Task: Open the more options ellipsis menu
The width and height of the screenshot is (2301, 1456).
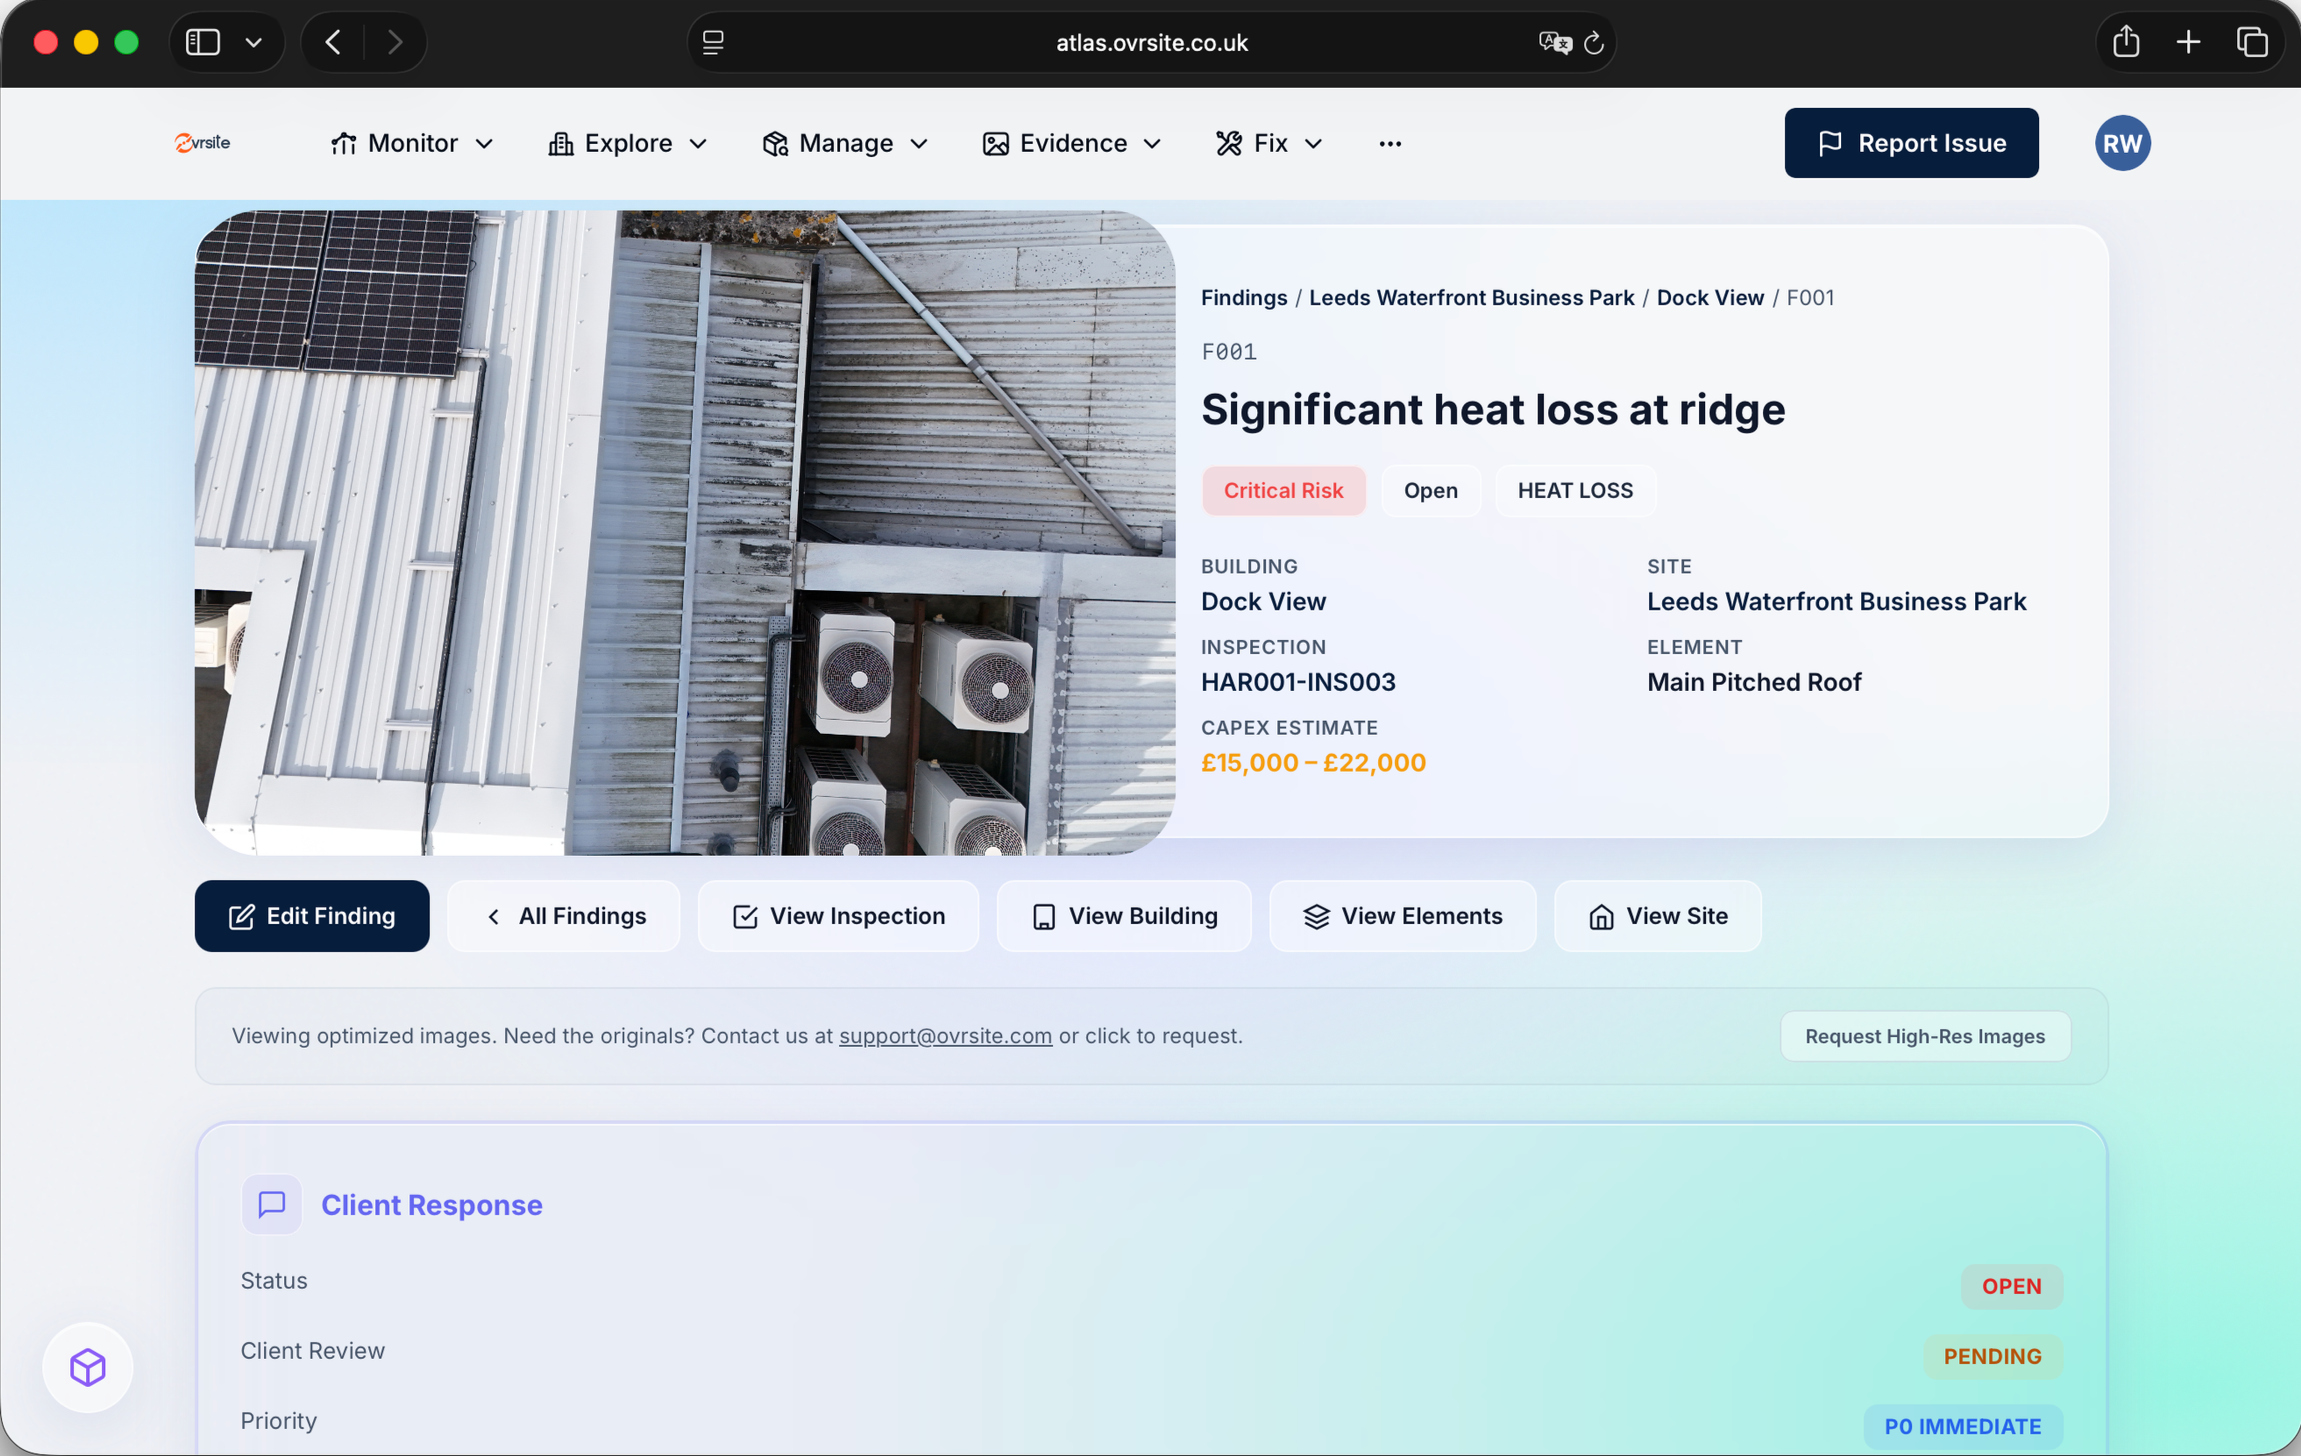Action: tap(1389, 143)
